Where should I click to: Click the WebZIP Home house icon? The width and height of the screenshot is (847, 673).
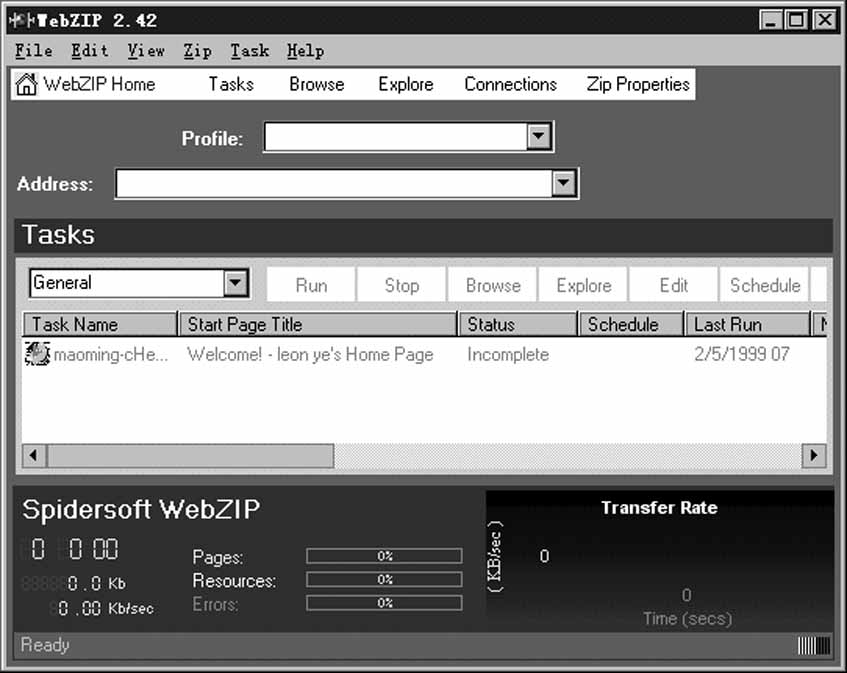(26, 84)
